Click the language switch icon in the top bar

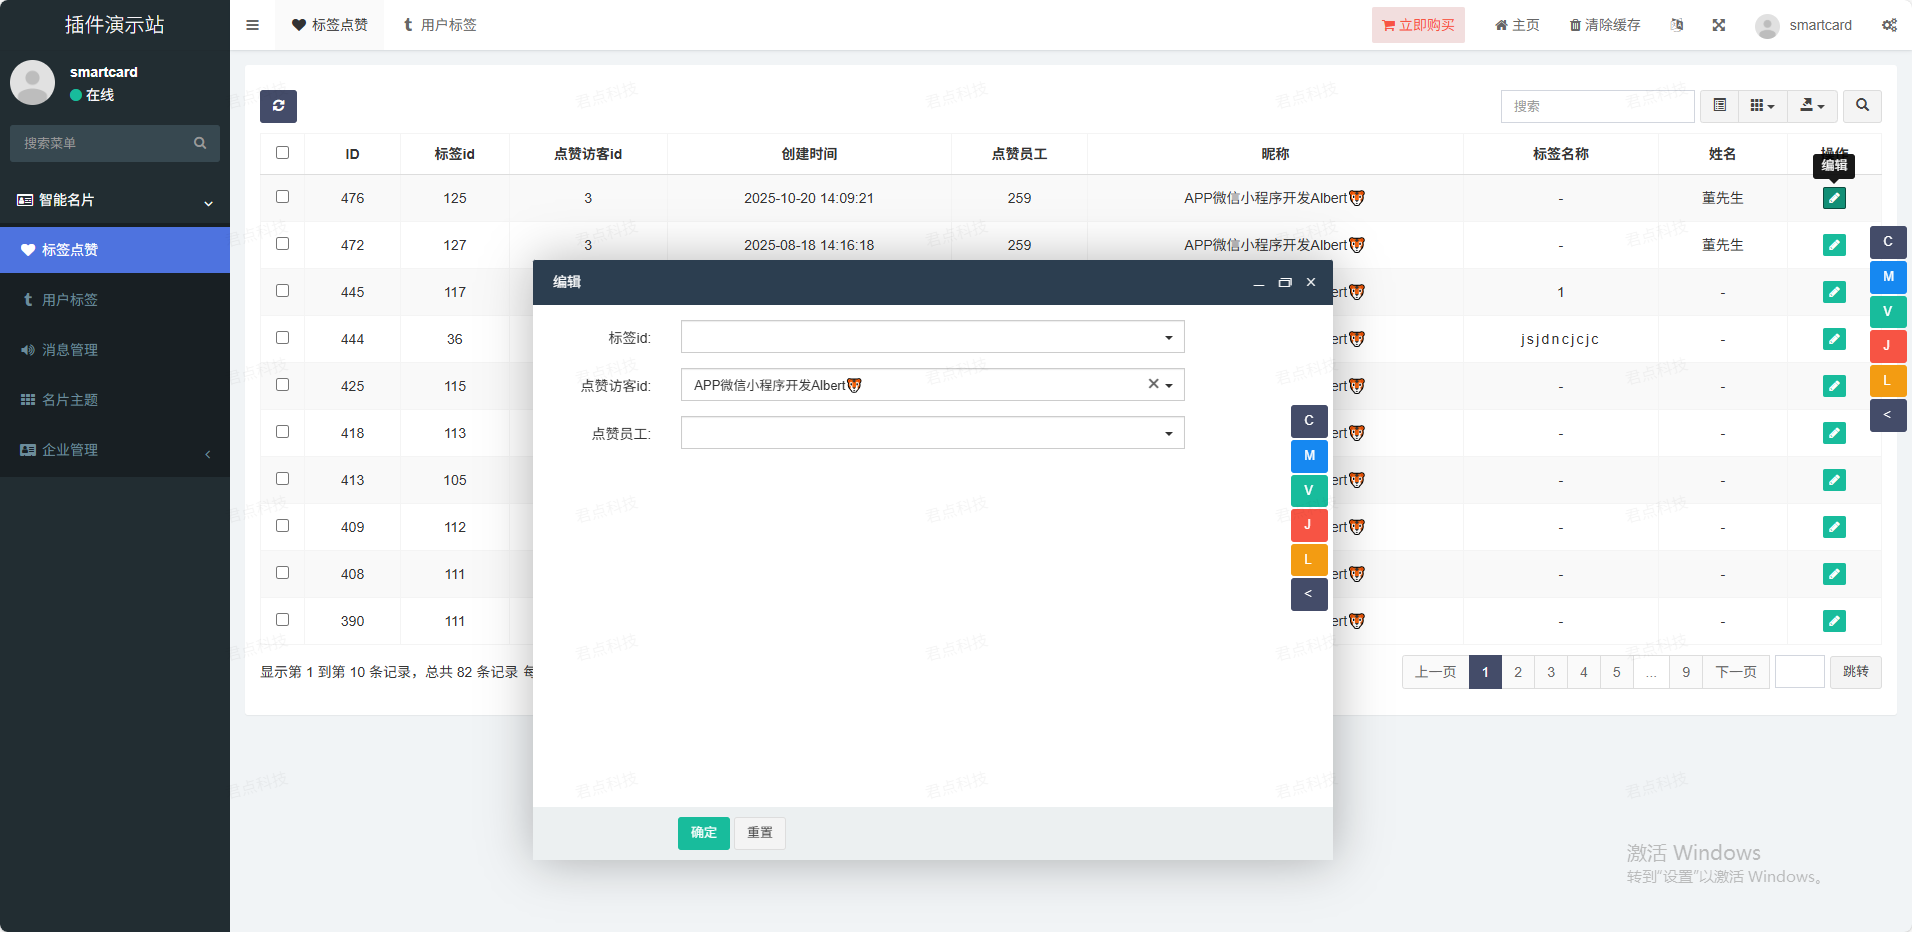click(x=1677, y=25)
